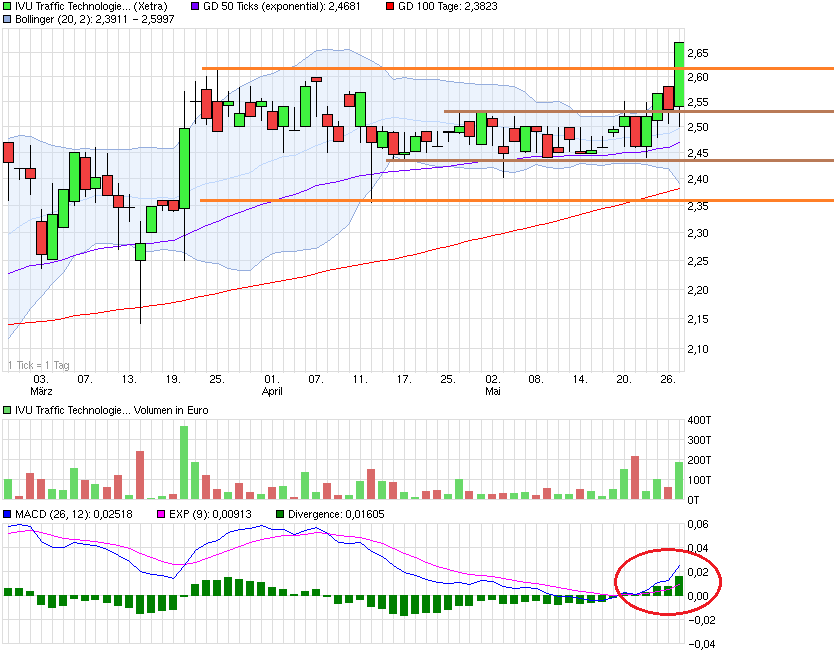Click the red GD 100 Tage legend square
This screenshot has width=834, height=652.
click(x=390, y=7)
